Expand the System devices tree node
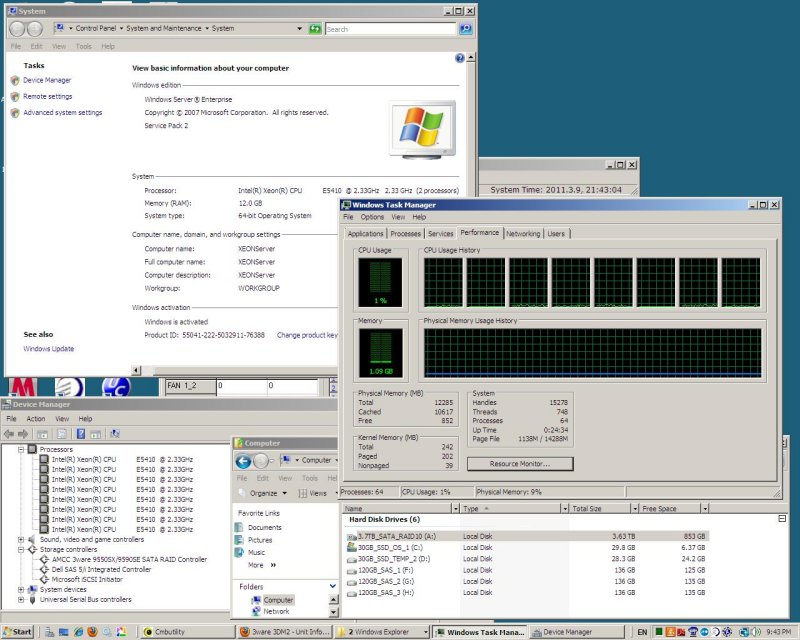800x640 pixels. 21,589
